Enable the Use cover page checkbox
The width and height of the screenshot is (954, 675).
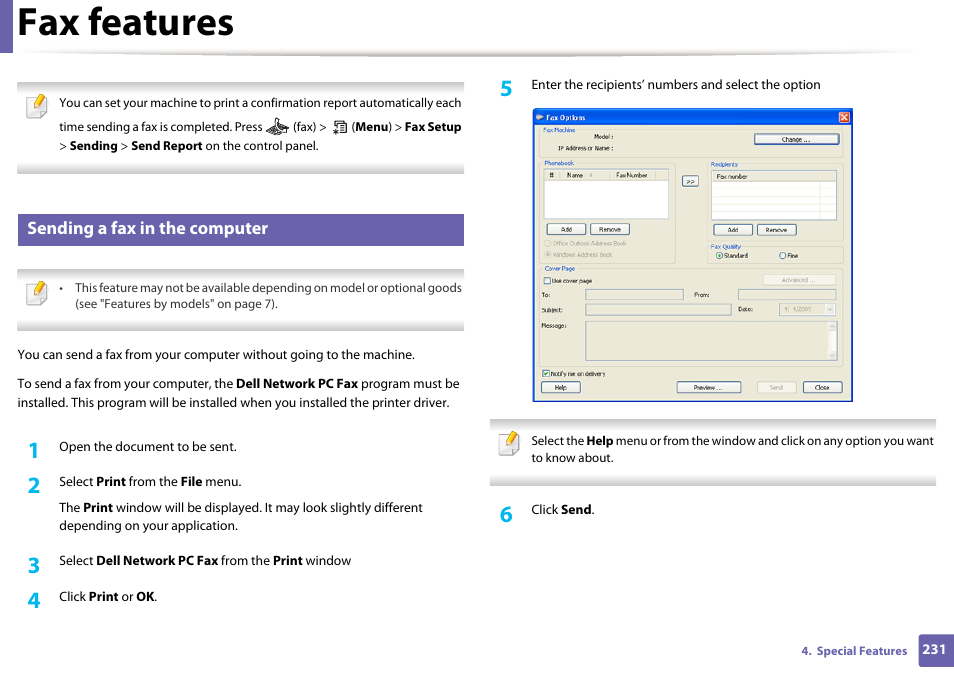tap(547, 281)
